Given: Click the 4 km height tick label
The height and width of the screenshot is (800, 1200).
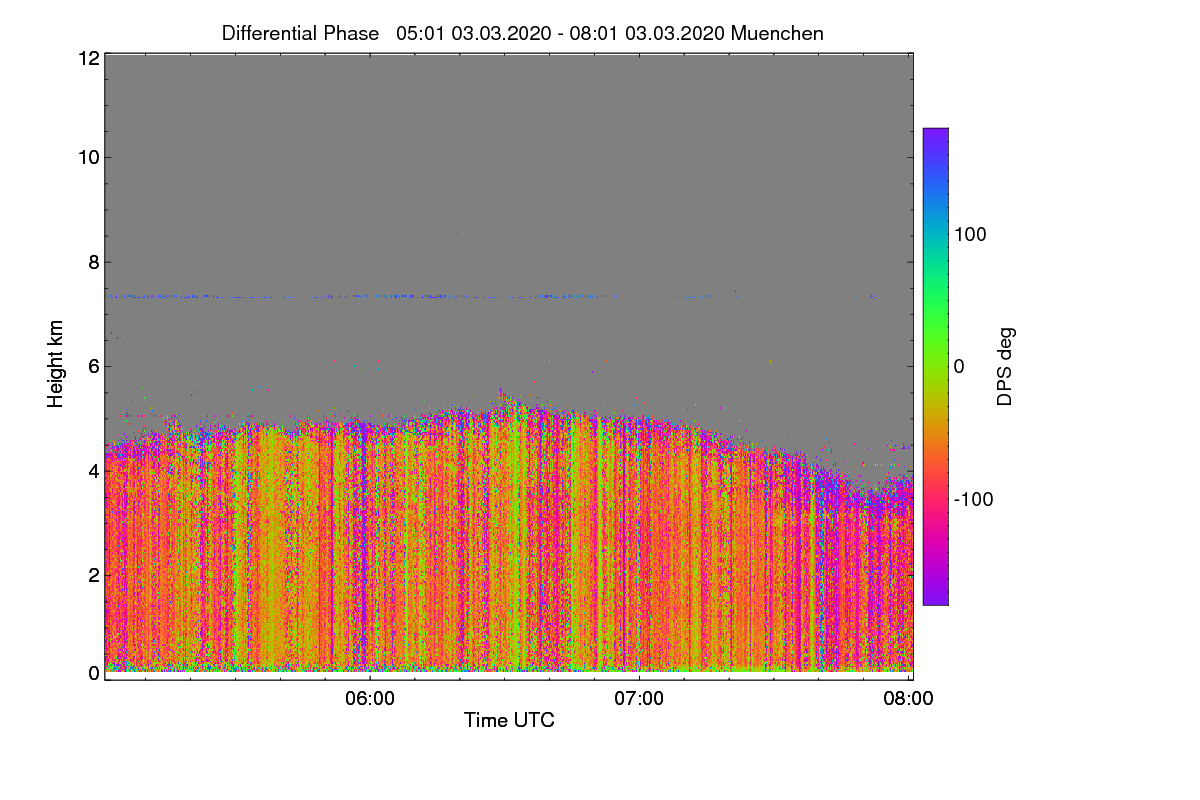Looking at the screenshot, I should [93, 470].
